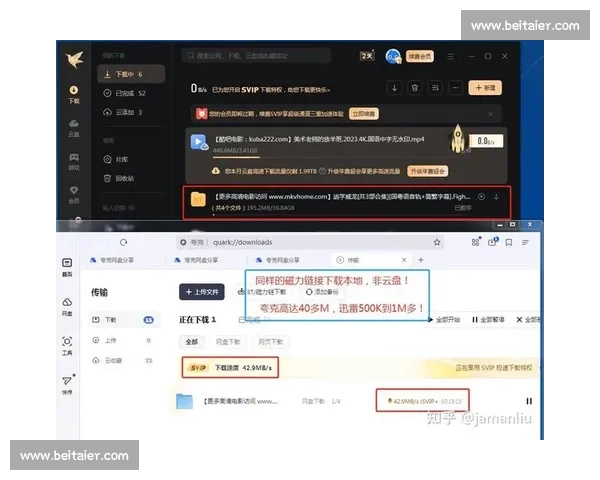Click the play-circle icon on mkvhome task
This screenshot has height=480, width=600.
click(481, 197)
